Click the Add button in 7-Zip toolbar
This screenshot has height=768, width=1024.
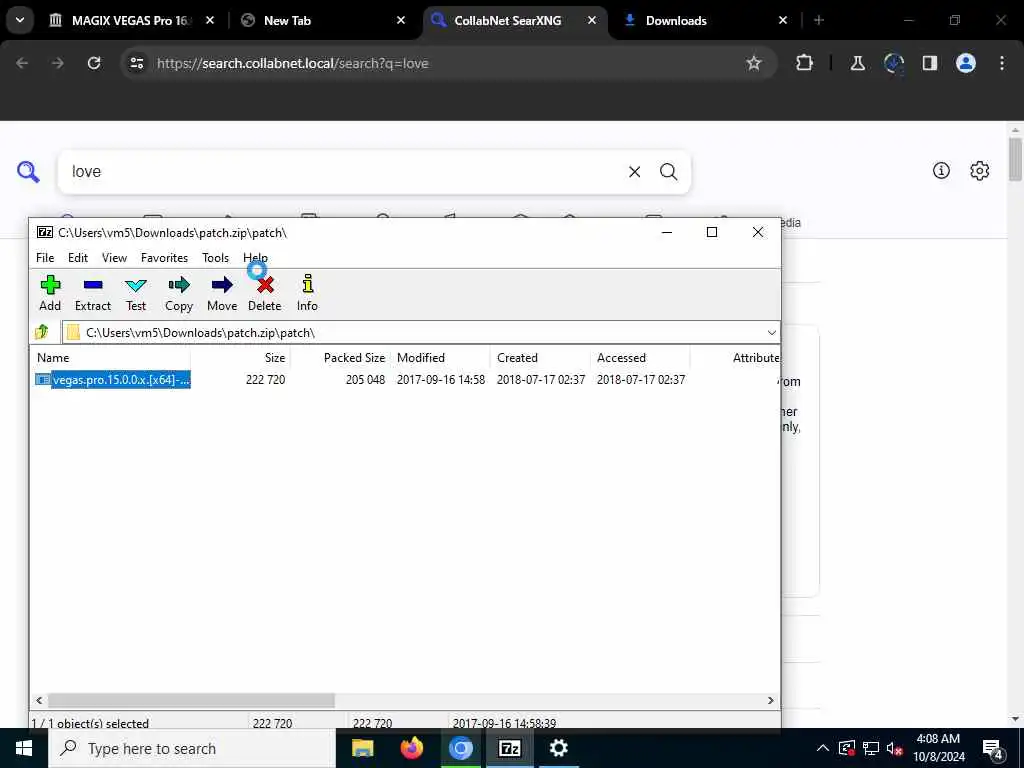point(50,293)
